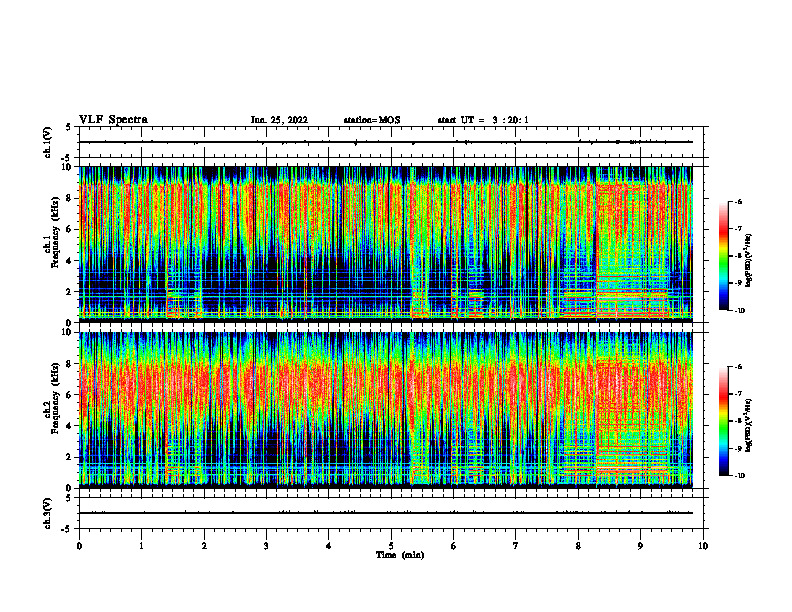Select the "start UT = 3 :20: 1" text
The width and height of the screenshot is (792, 612).
tap(483, 120)
